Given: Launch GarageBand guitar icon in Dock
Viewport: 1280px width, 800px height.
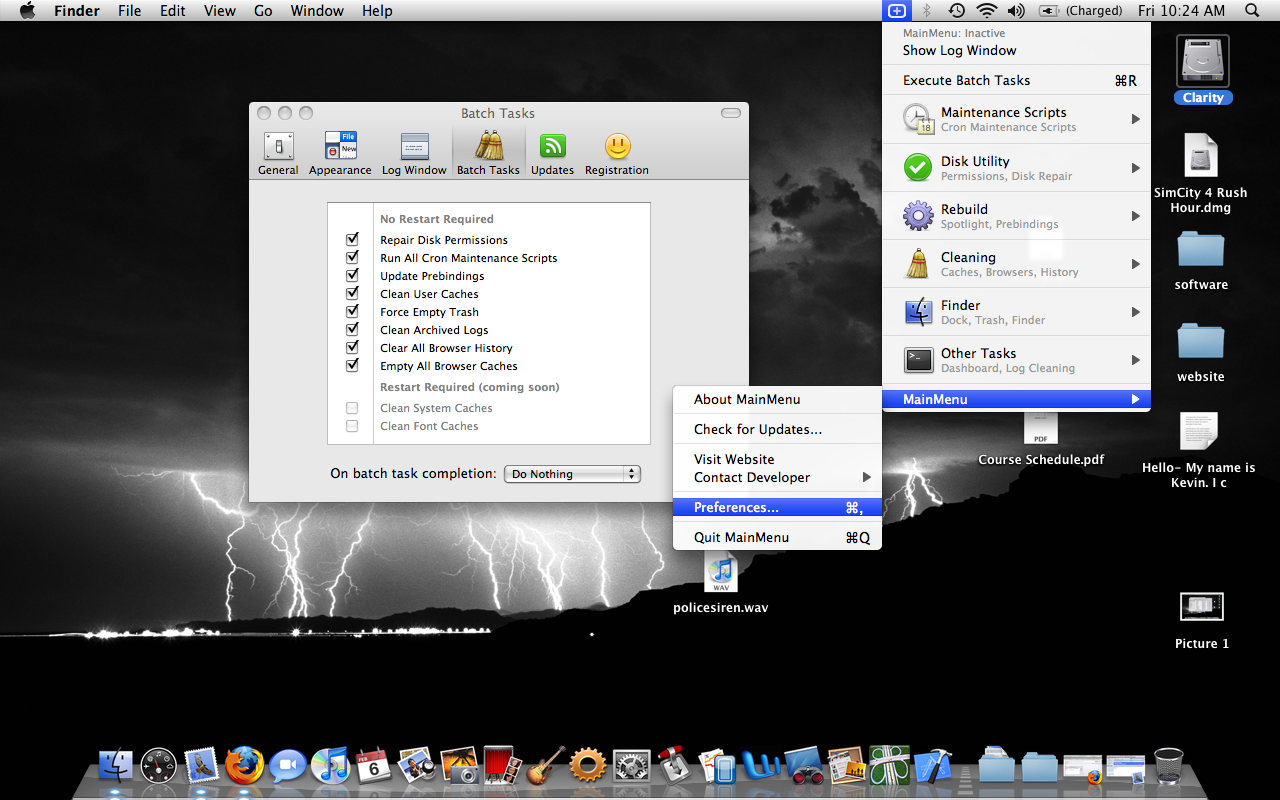Looking at the screenshot, I should tap(544, 766).
